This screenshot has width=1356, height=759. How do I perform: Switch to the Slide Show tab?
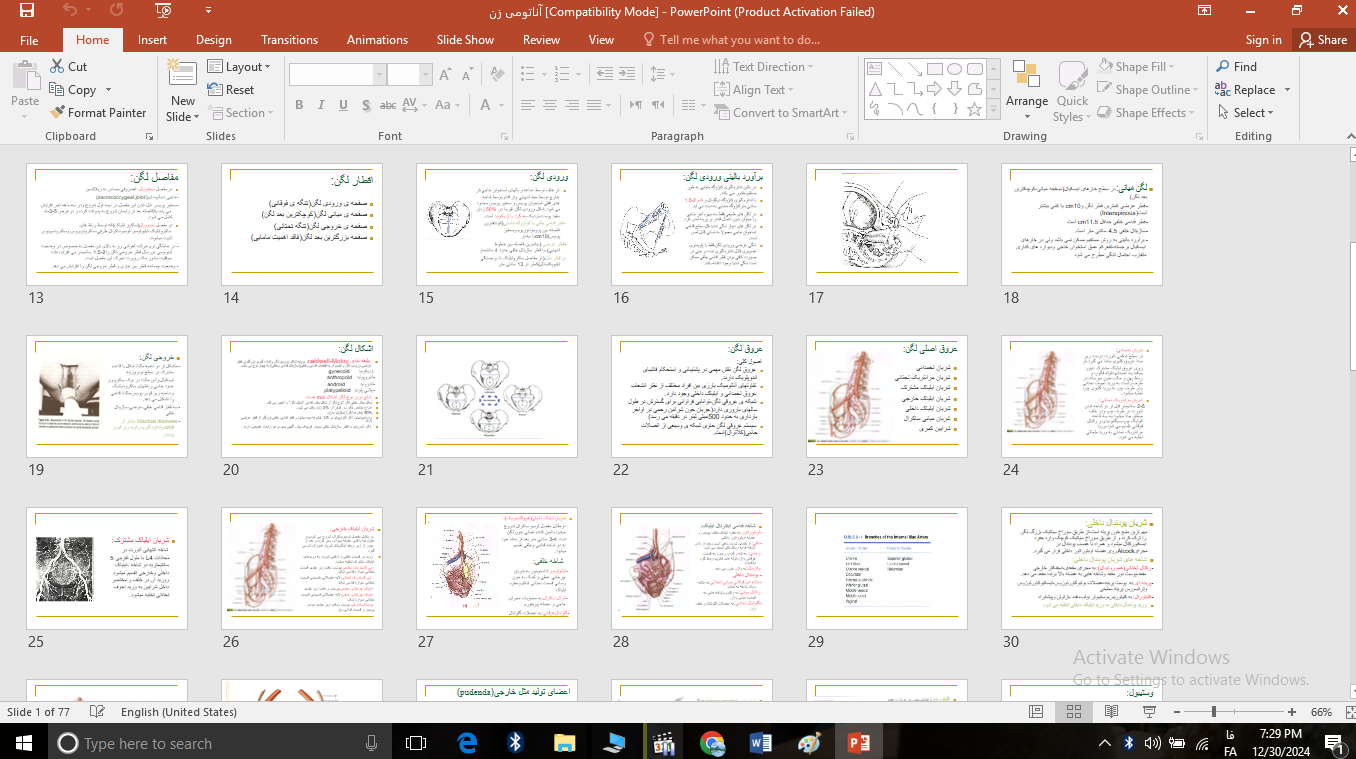[465, 40]
